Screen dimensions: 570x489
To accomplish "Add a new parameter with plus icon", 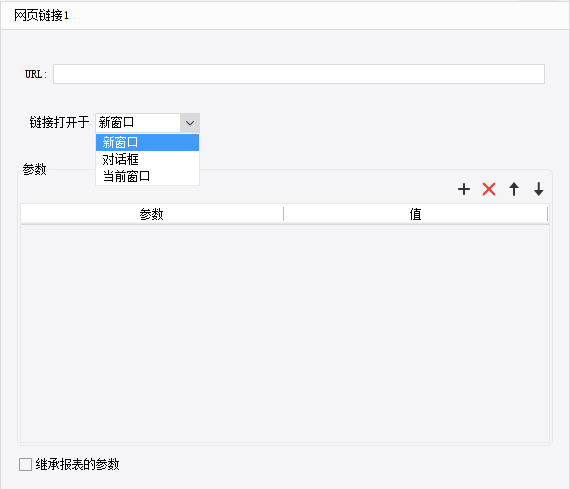I will 464,189.
